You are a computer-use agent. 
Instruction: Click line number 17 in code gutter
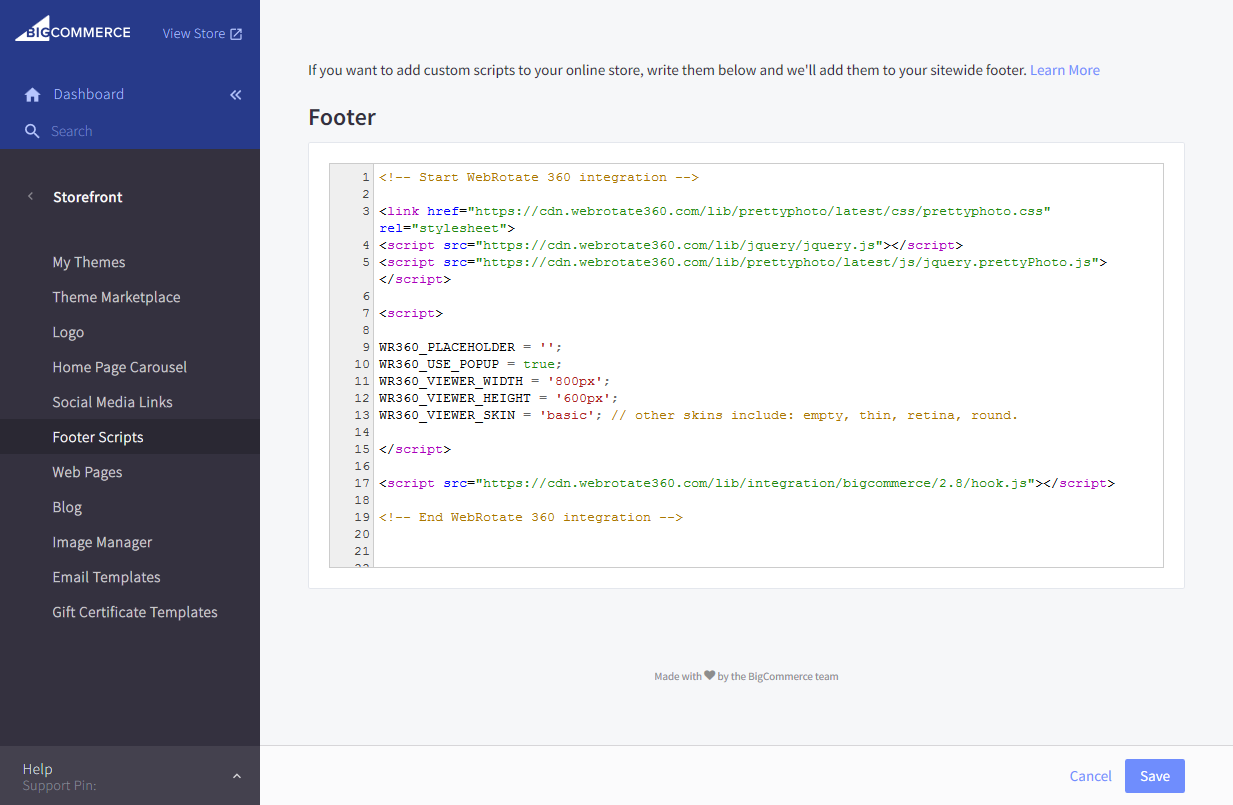click(362, 483)
